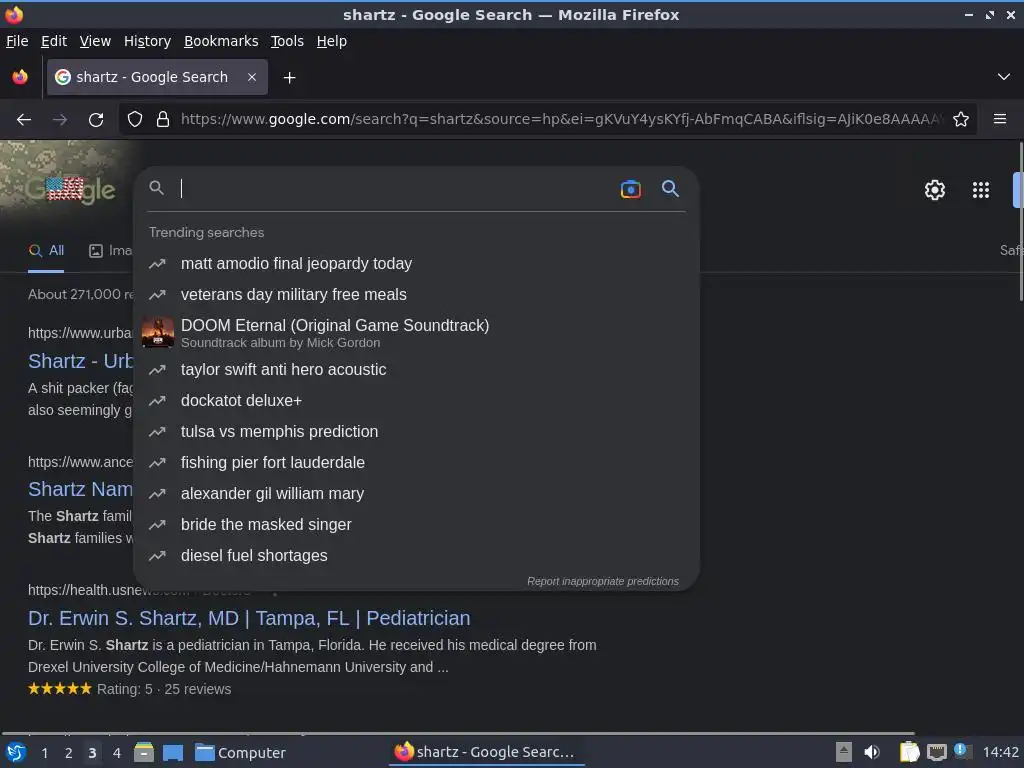Image resolution: width=1024 pixels, height=768 pixels.
Task: Switch to workspace 4
Action: (117, 753)
